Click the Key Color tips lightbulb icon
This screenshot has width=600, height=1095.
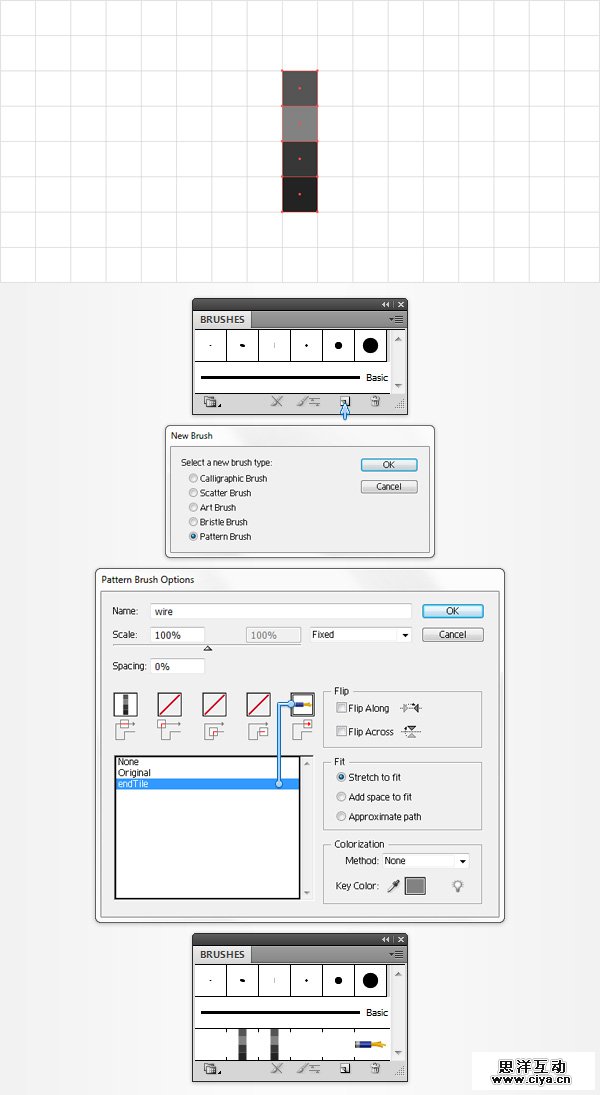[x=458, y=886]
